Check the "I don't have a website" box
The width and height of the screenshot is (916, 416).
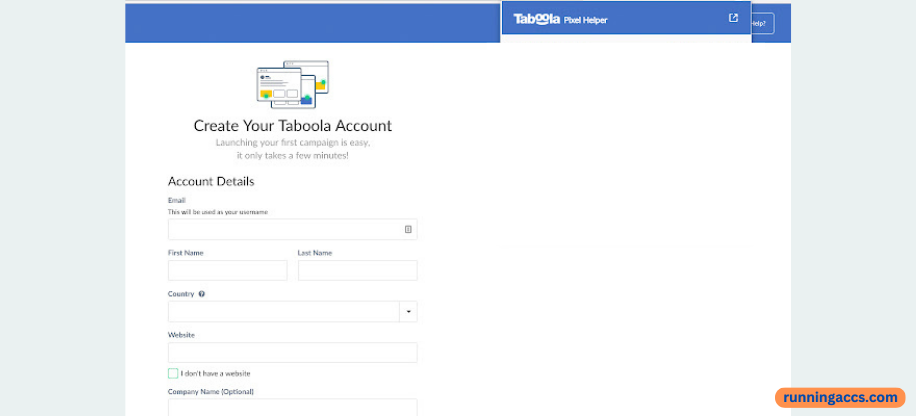(x=173, y=373)
